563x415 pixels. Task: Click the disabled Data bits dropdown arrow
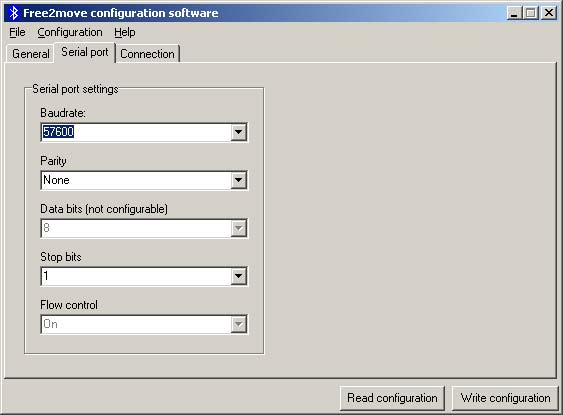pos(238,228)
